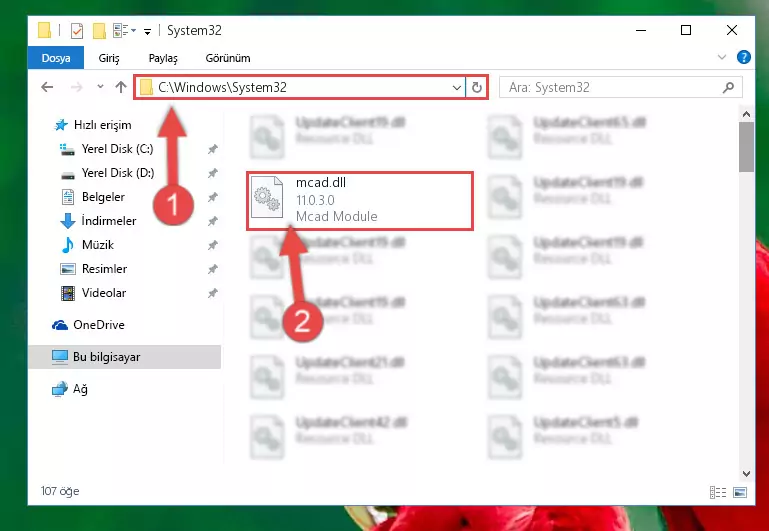Click the Ara: System32 search box
Image resolution: width=769 pixels, height=531 pixels.
[x=620, y=88]
